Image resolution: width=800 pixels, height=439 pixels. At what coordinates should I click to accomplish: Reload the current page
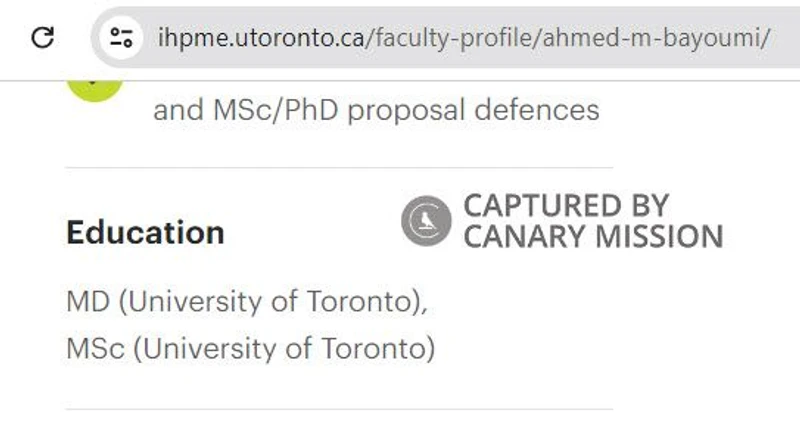click(43, 37)
